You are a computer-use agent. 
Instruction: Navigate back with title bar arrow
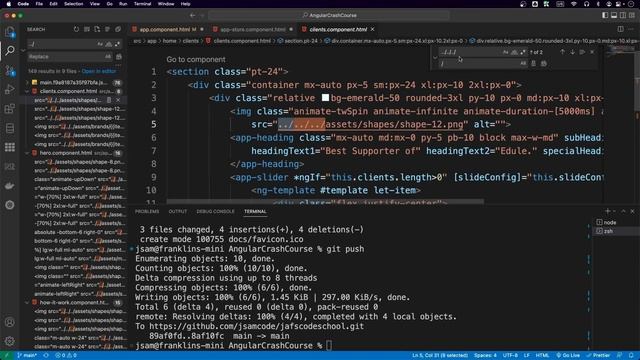pos(192,15)
